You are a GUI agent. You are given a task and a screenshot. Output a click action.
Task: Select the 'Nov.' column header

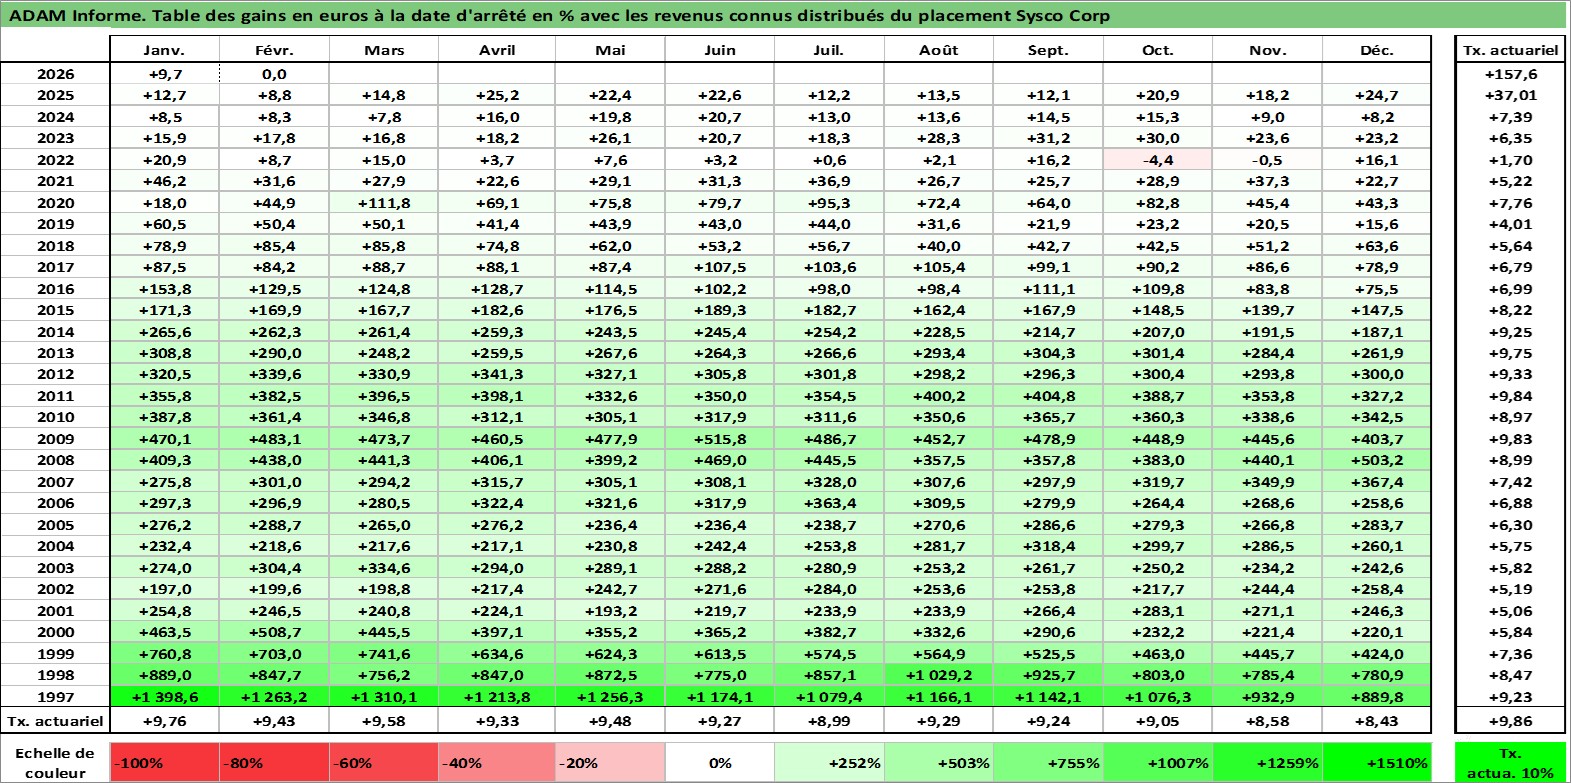[1267, 50]
